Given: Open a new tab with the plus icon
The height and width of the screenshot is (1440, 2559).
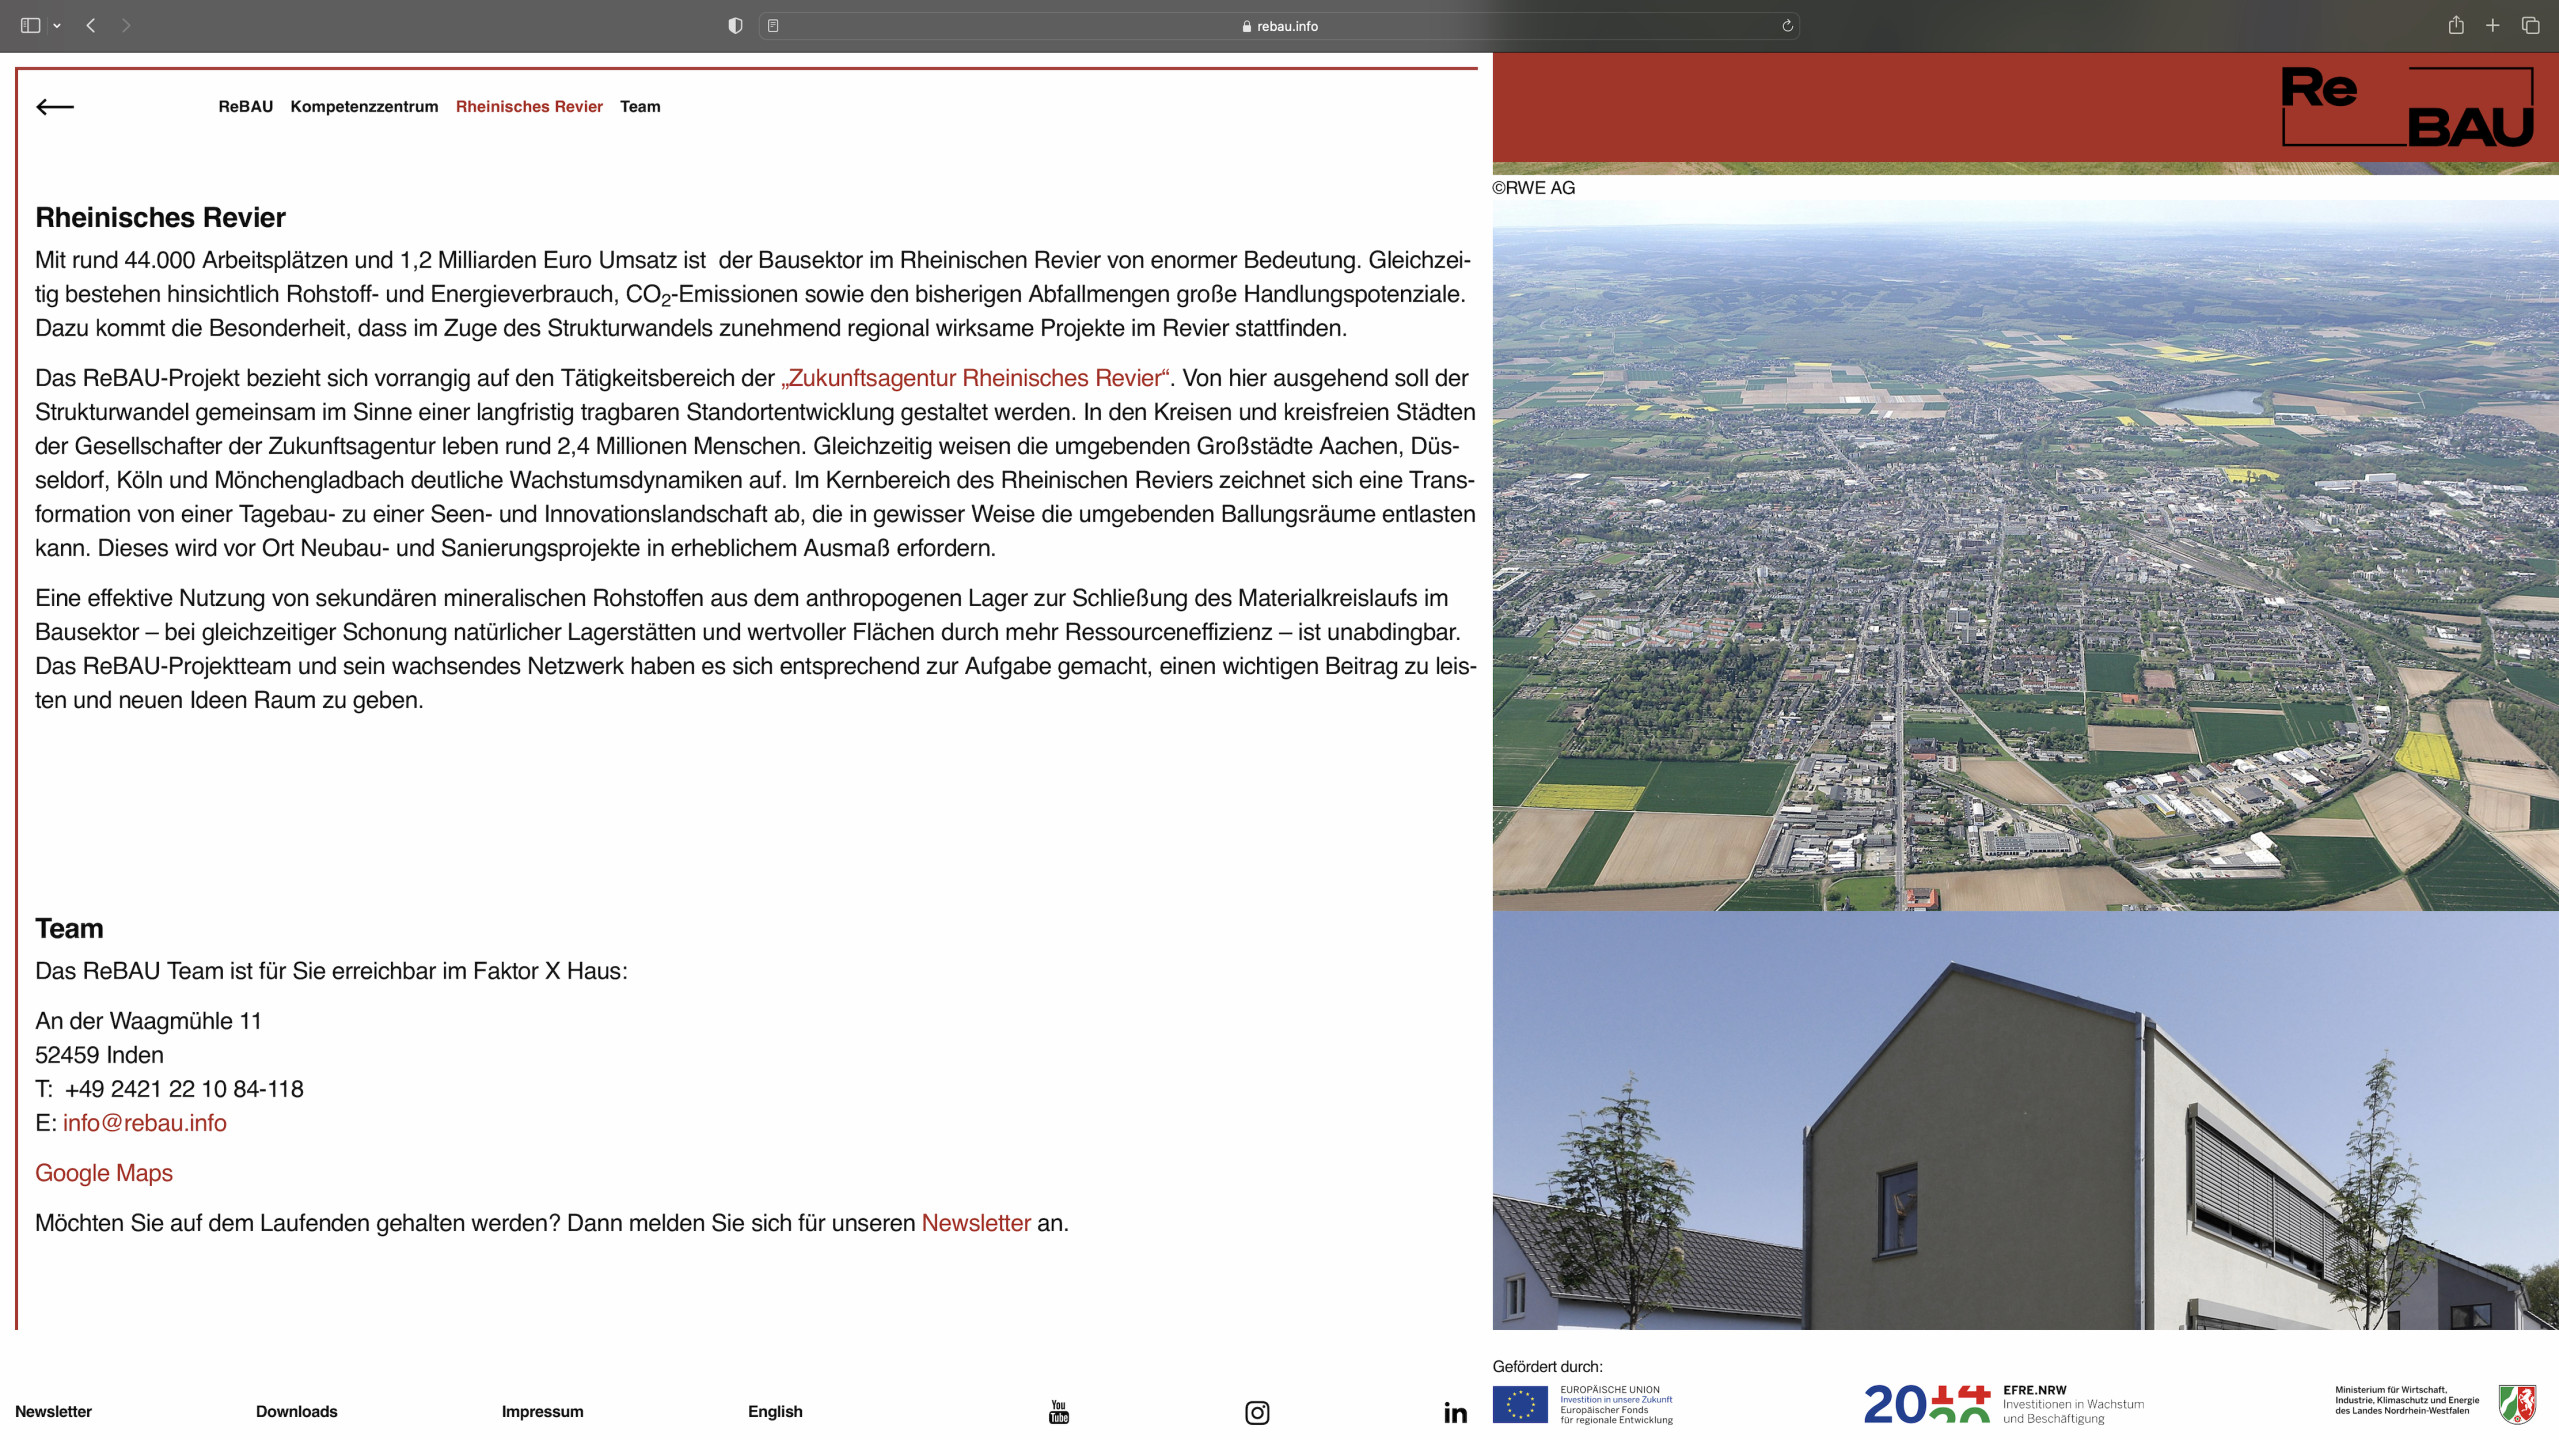Looking at the screenshot, I should [x=2493, y=26].
